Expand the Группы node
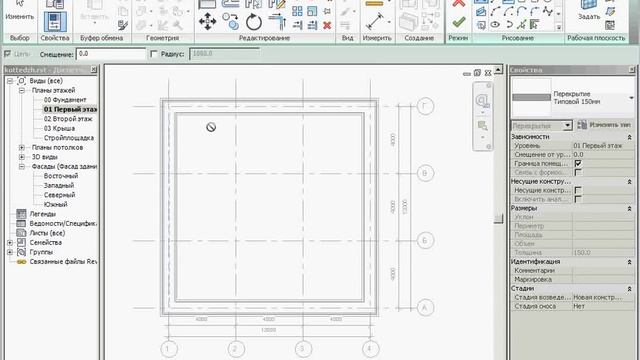 pyautogui.click(x=10, y=252)
